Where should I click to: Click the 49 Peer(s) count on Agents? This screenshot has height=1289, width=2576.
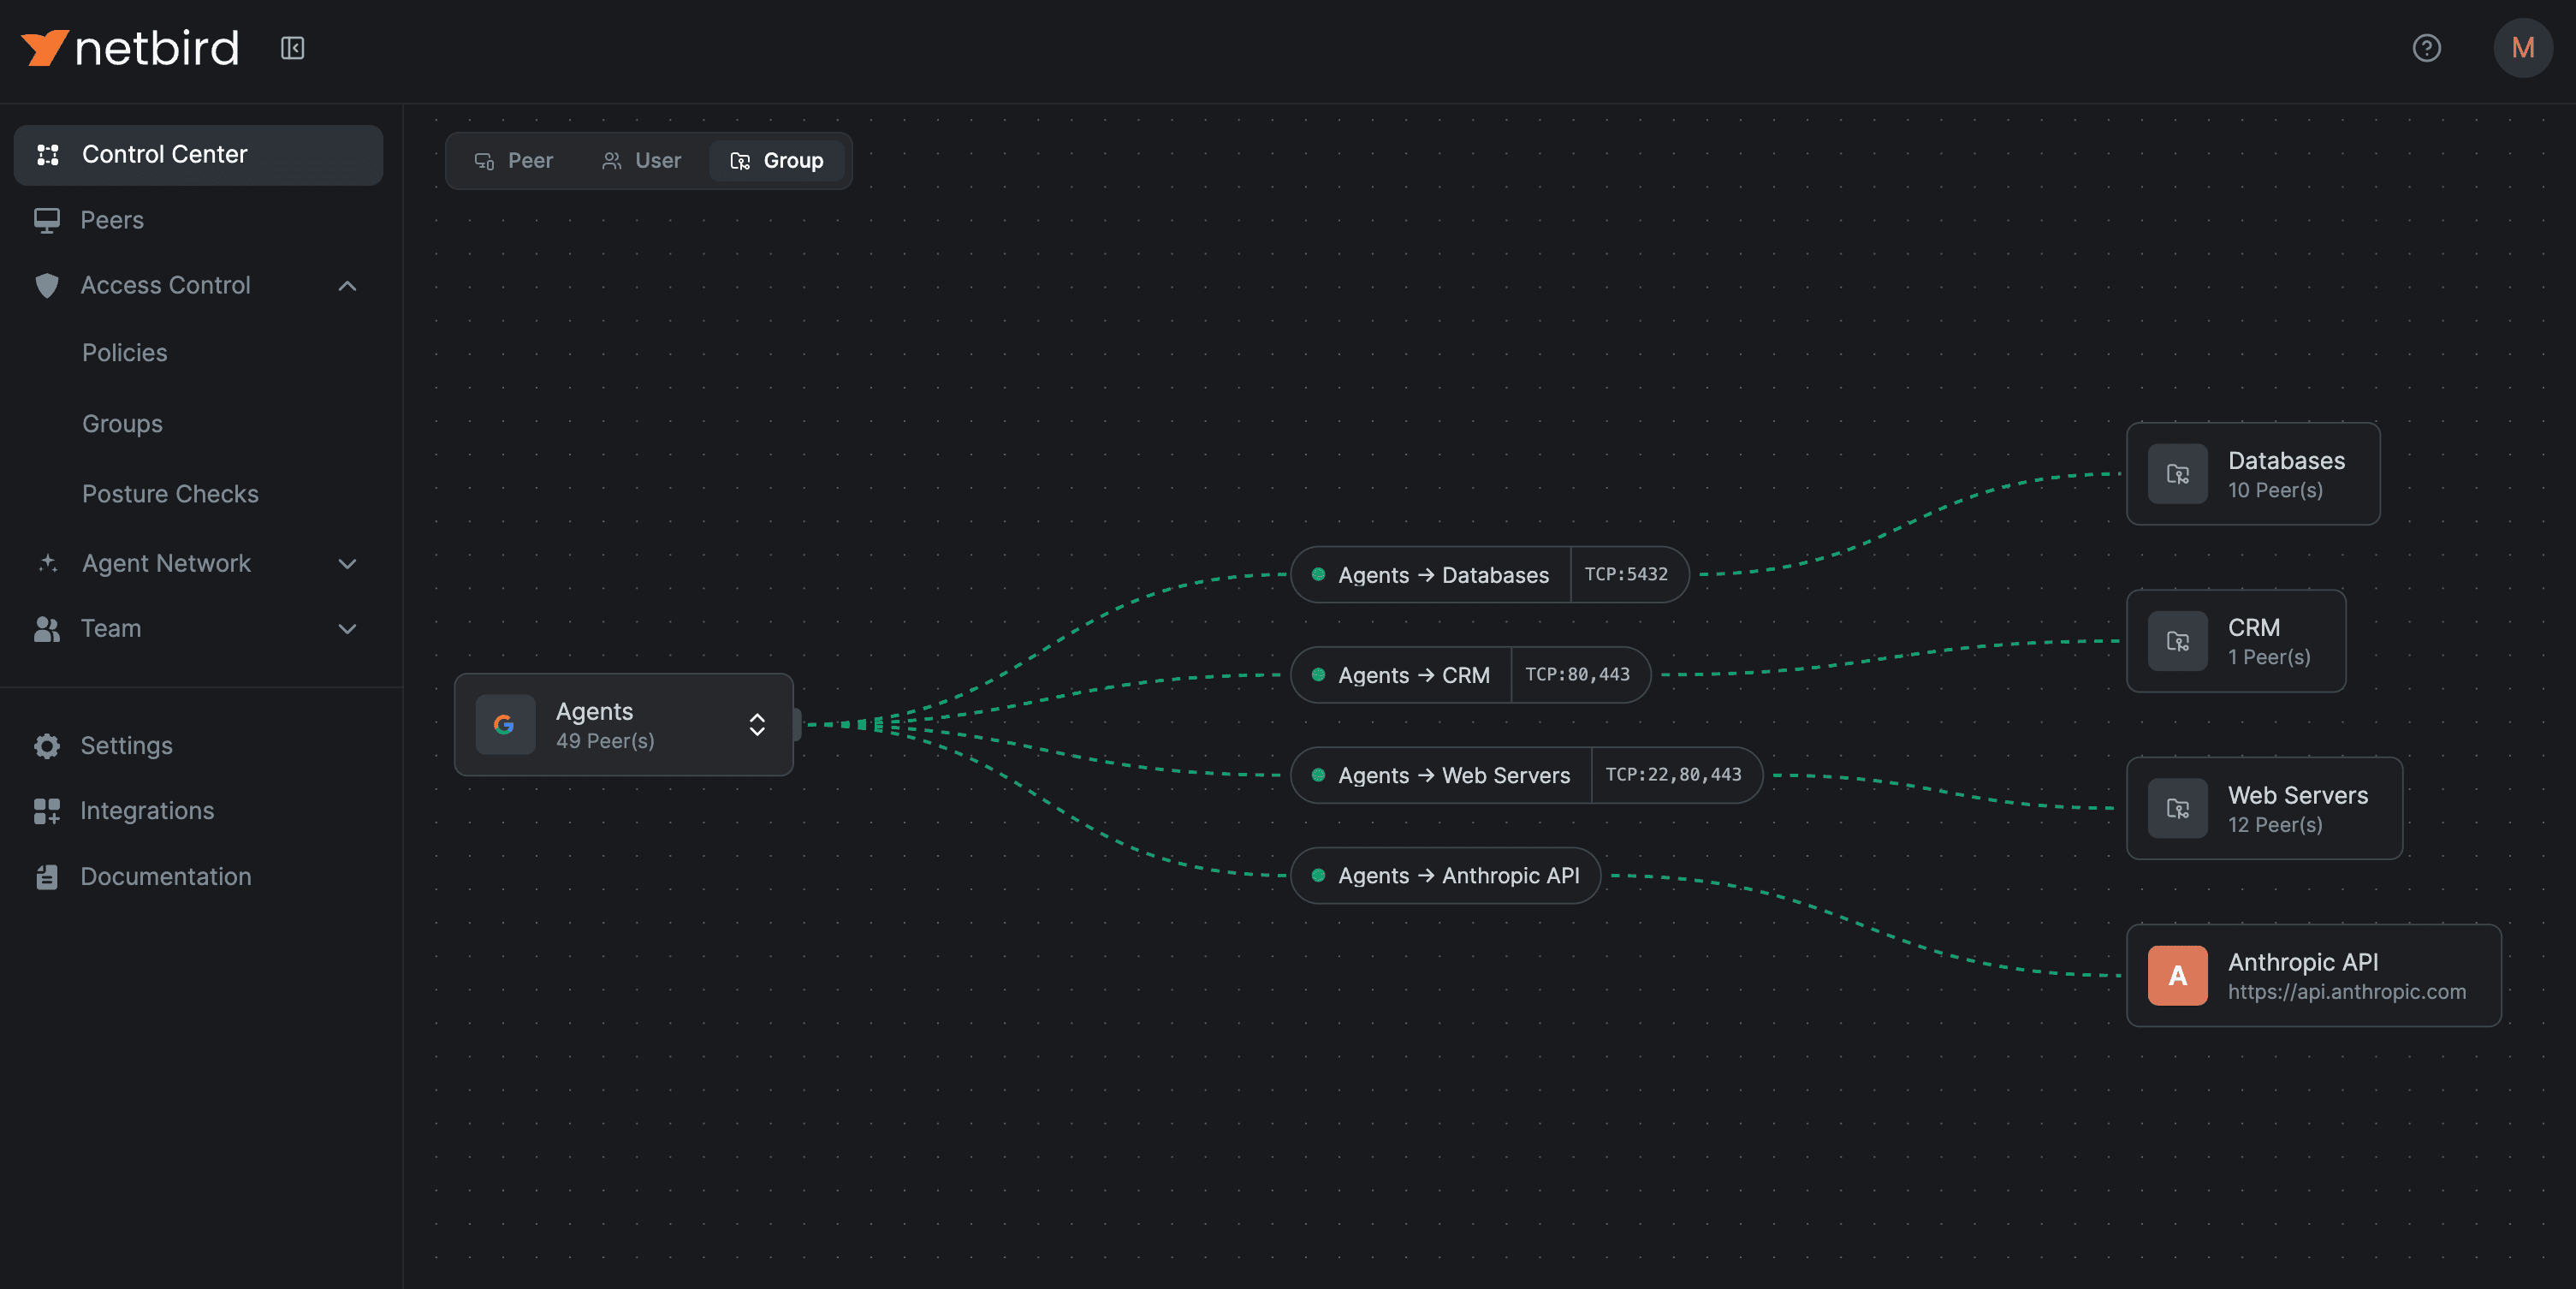click(x=605, y=741)
